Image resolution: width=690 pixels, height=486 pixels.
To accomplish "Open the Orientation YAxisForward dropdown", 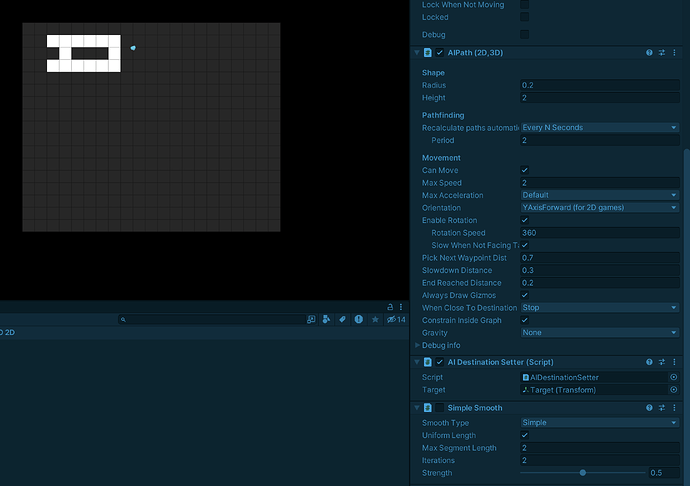I will 599,207.
